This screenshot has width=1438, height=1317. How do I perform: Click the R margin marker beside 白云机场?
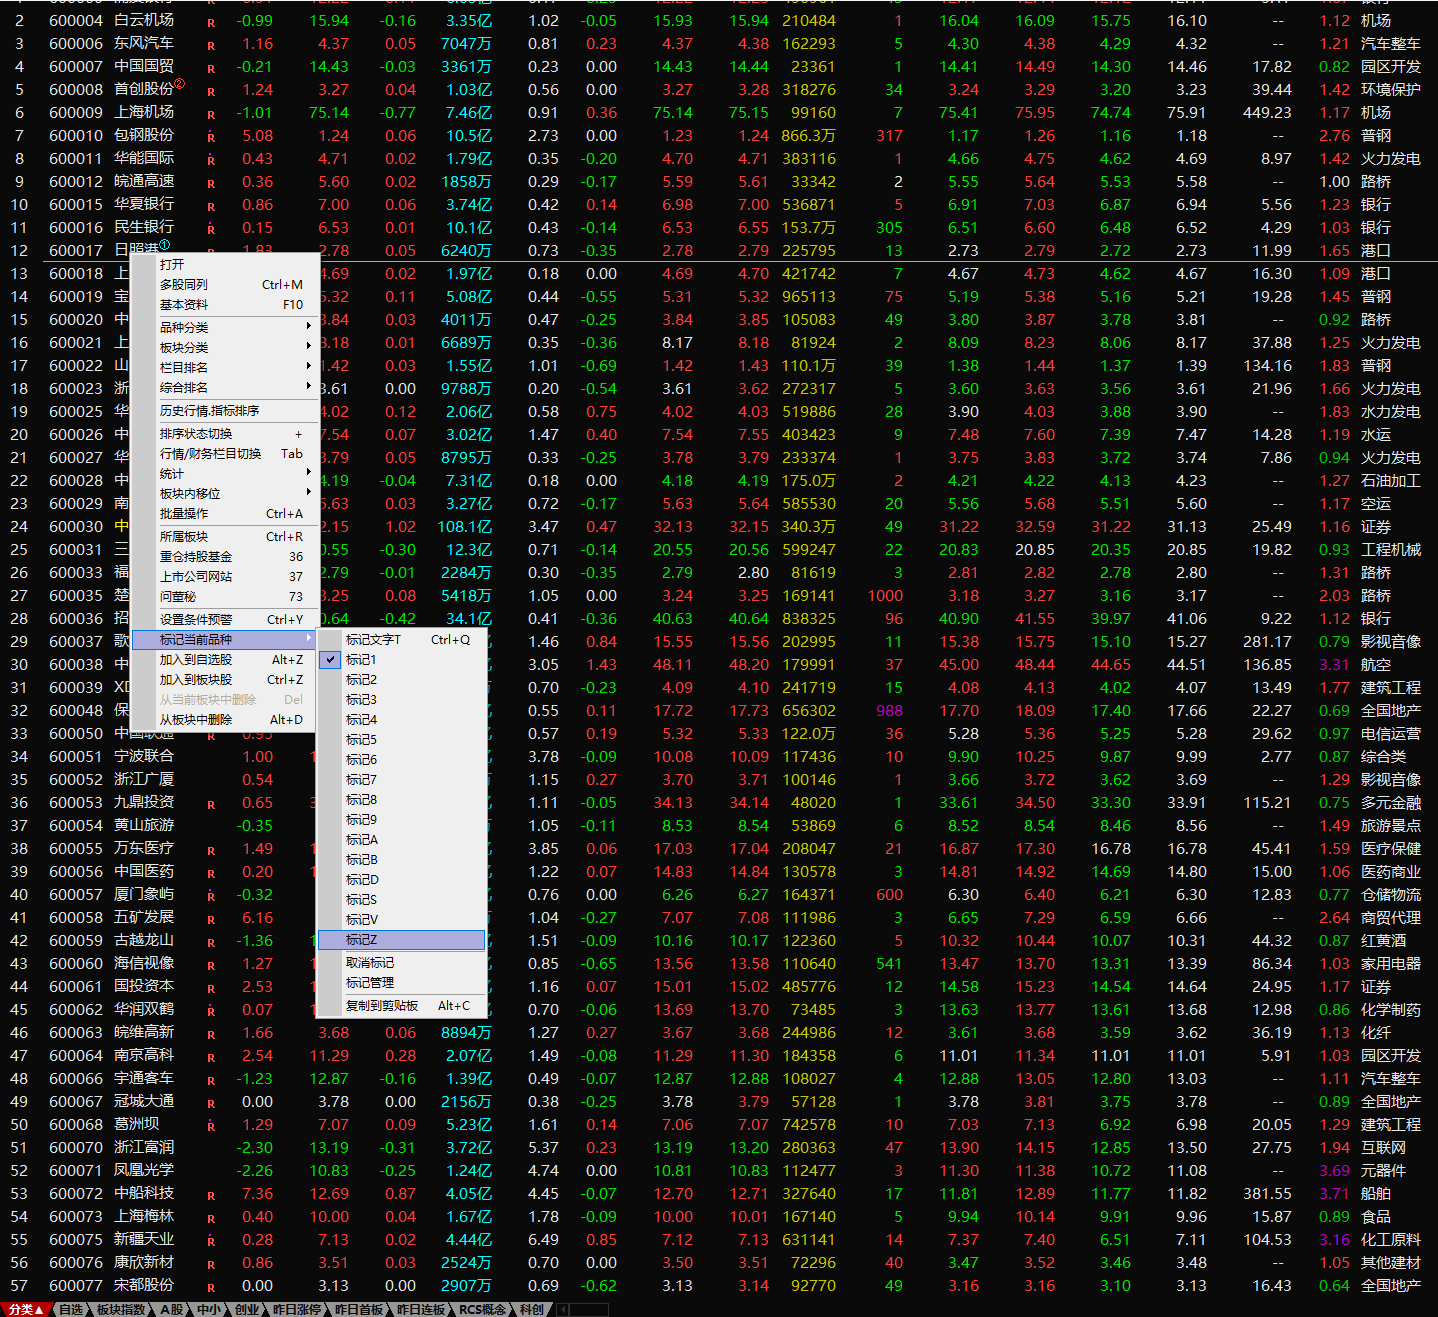coord(211,23)
